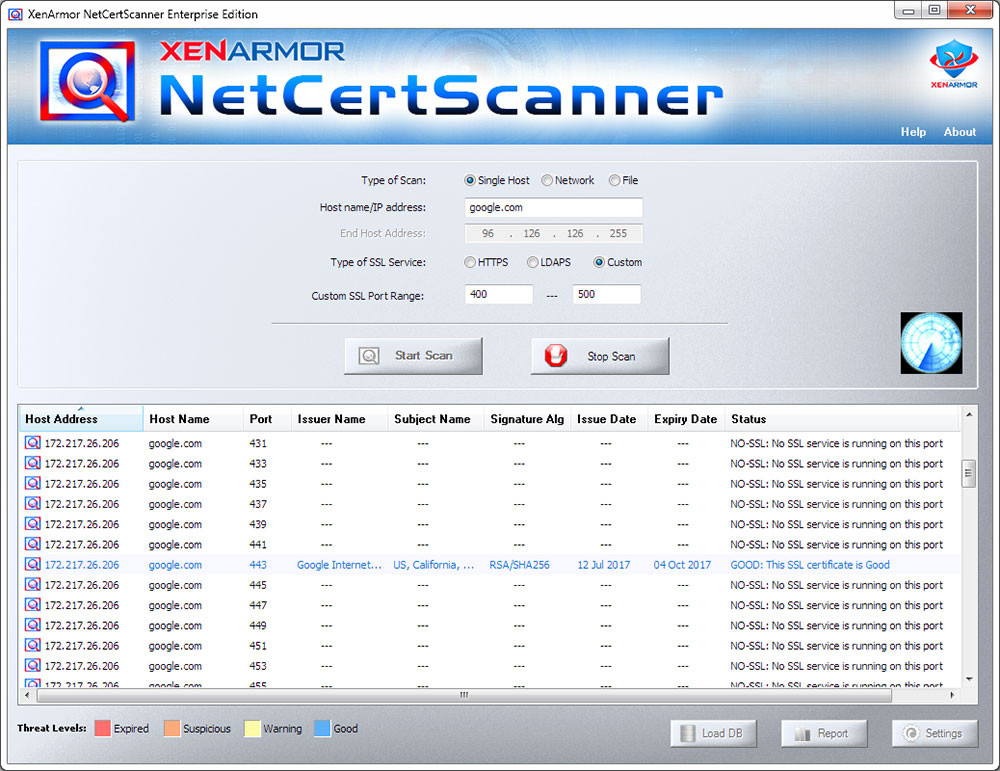Image resolution: width=1000 pixels, height=771 pixels.
Task: Click row icon for port 453
Action: point(33,665)
